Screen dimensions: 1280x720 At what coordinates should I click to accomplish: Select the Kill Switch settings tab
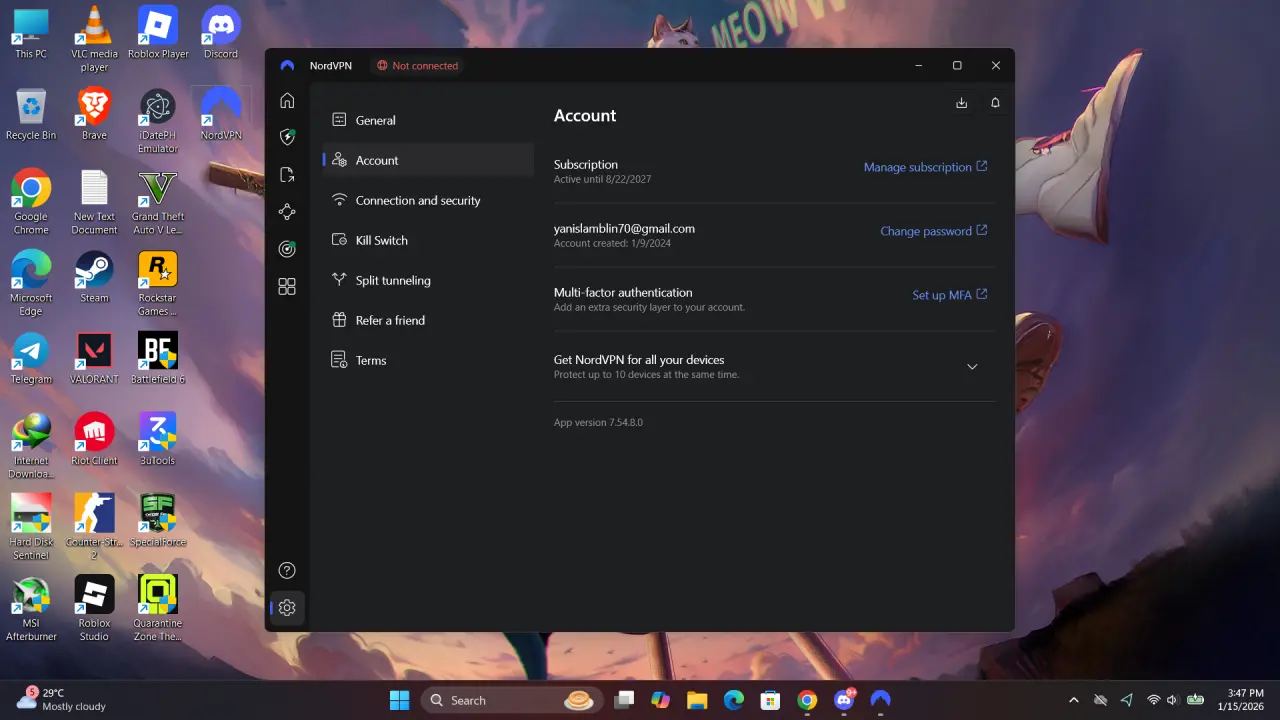click(428, 240)
